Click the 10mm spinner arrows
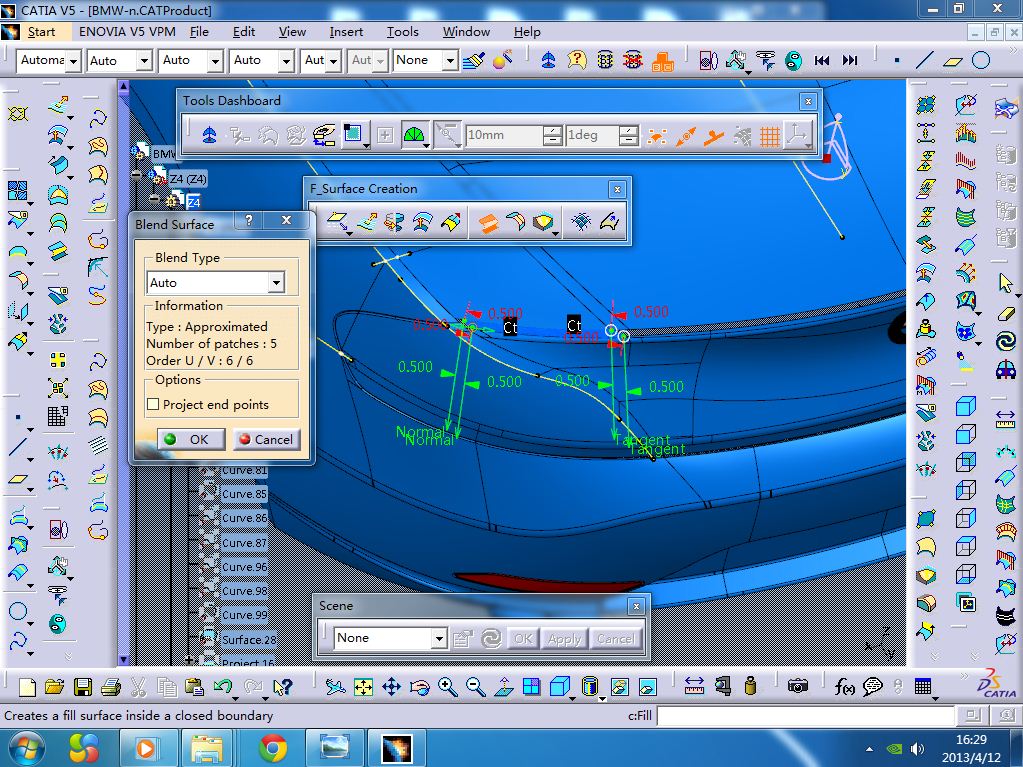This screenshot has width=1023, height=767. [553, 135]
